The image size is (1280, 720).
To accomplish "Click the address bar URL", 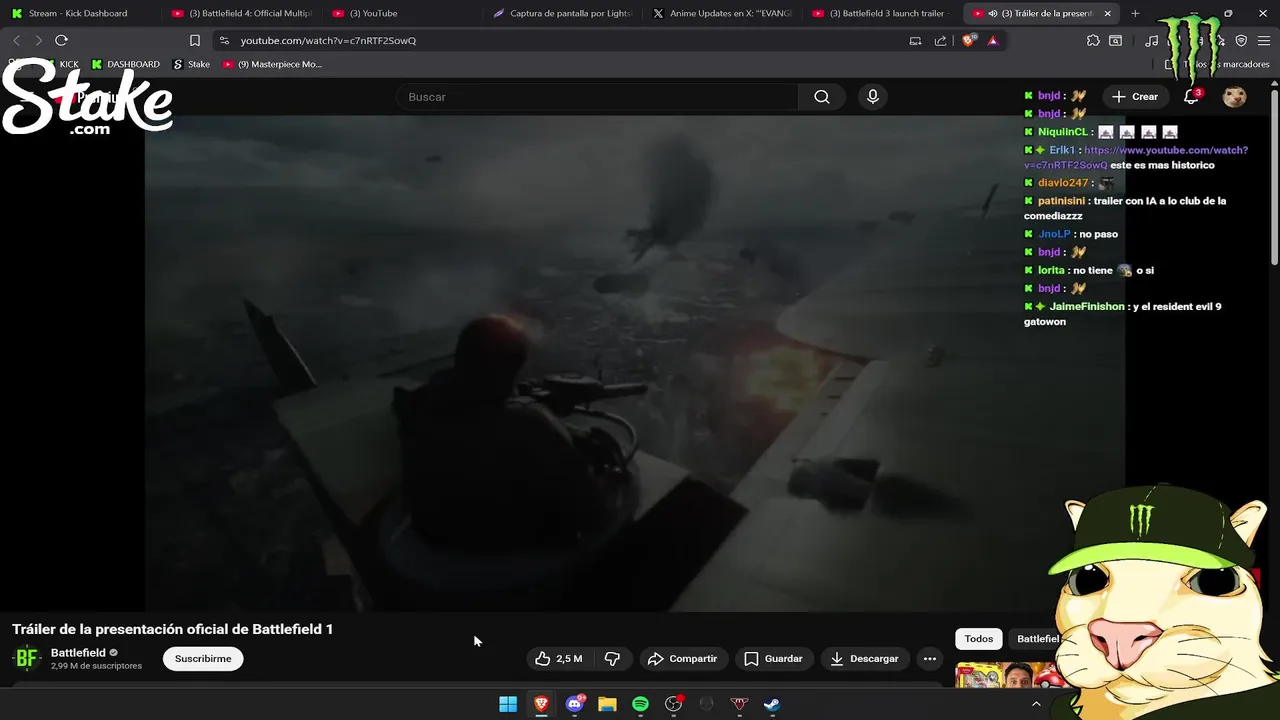I will (328, 41).
